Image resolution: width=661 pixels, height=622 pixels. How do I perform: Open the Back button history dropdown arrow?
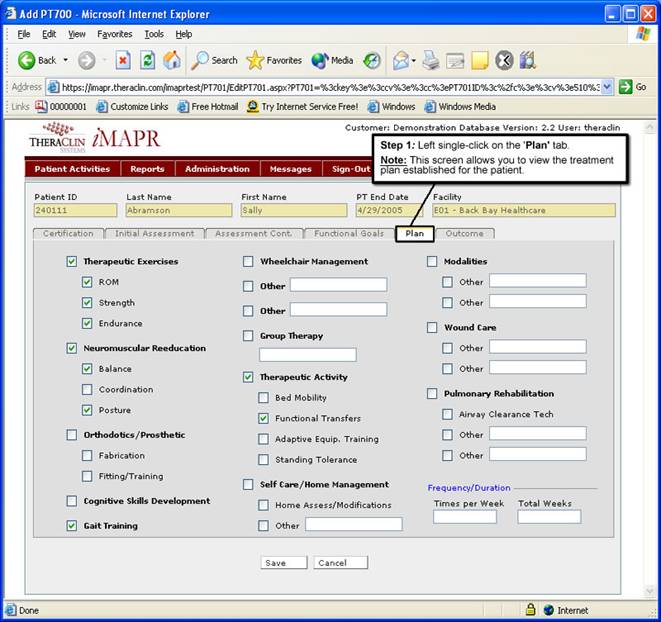coord(66,60)
